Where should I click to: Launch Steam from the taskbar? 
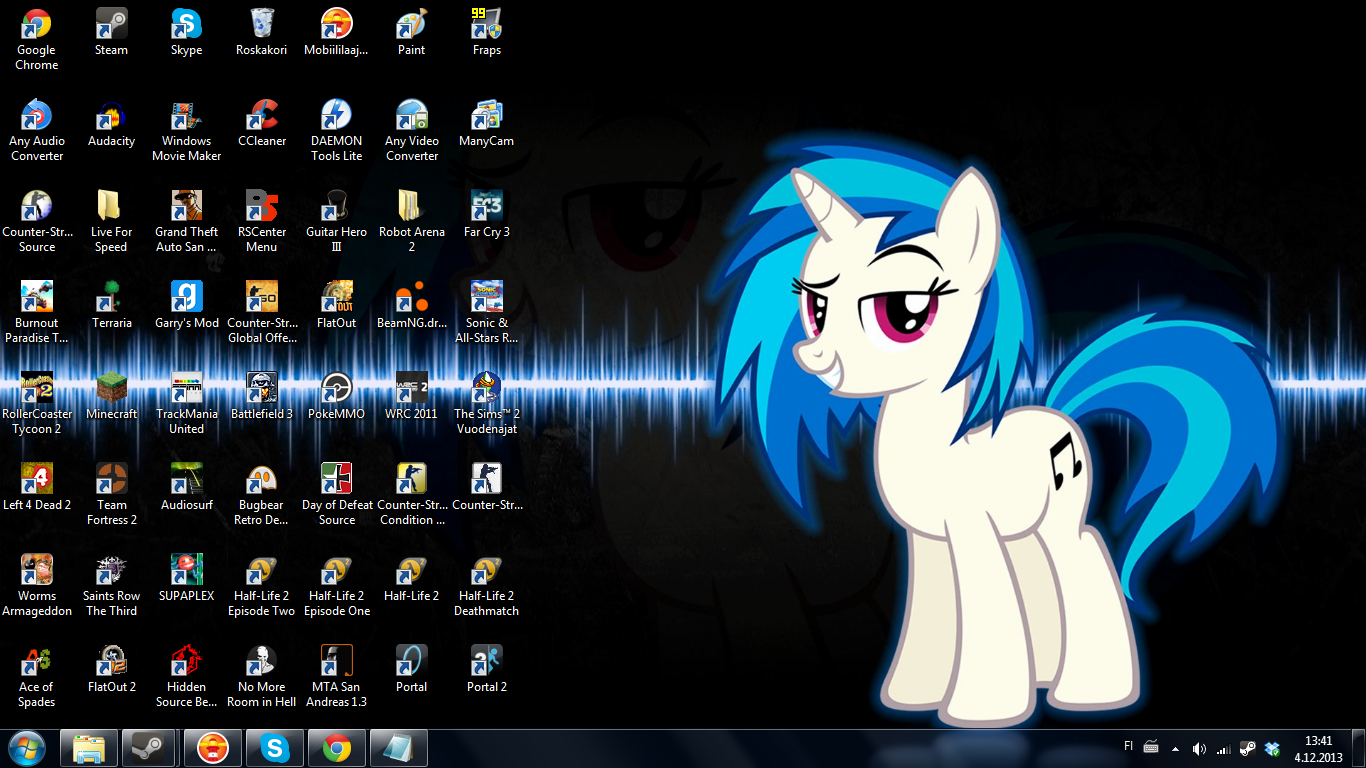click(149, 748)
